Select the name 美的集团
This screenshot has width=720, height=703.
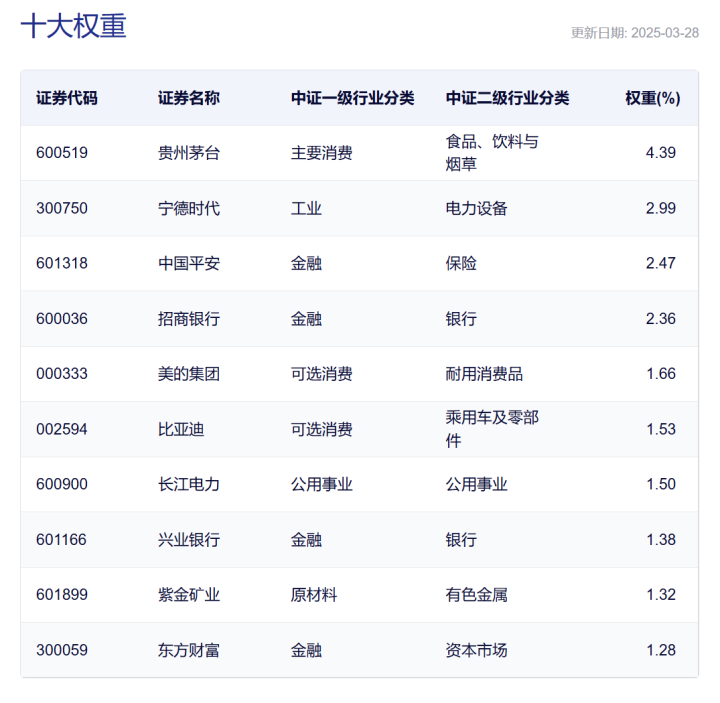pos(189,374)
